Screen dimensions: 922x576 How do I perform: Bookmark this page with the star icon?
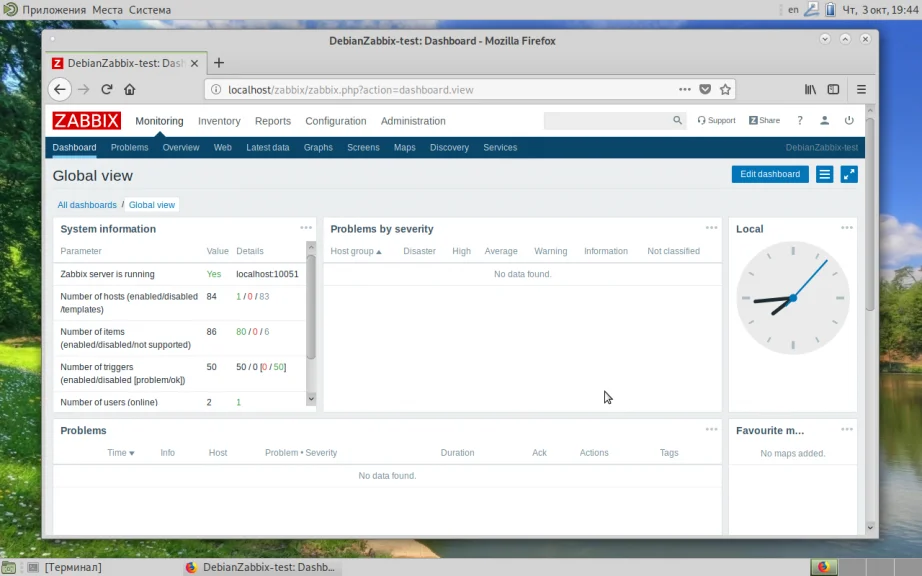click(x=725, y=89)
